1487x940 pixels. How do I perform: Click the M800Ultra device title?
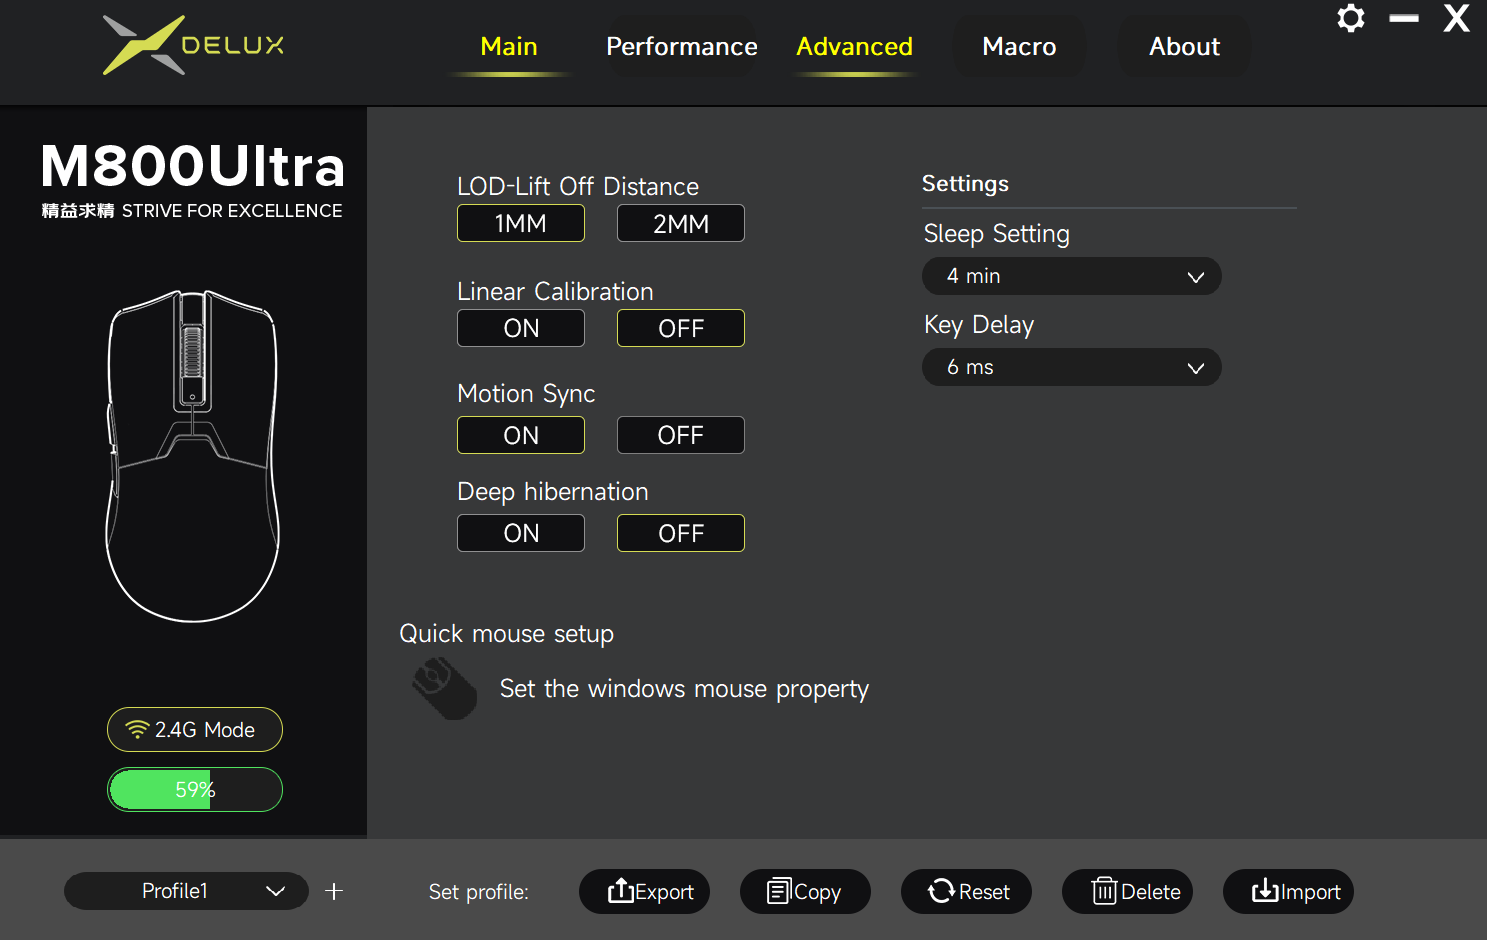pos(193,166)
